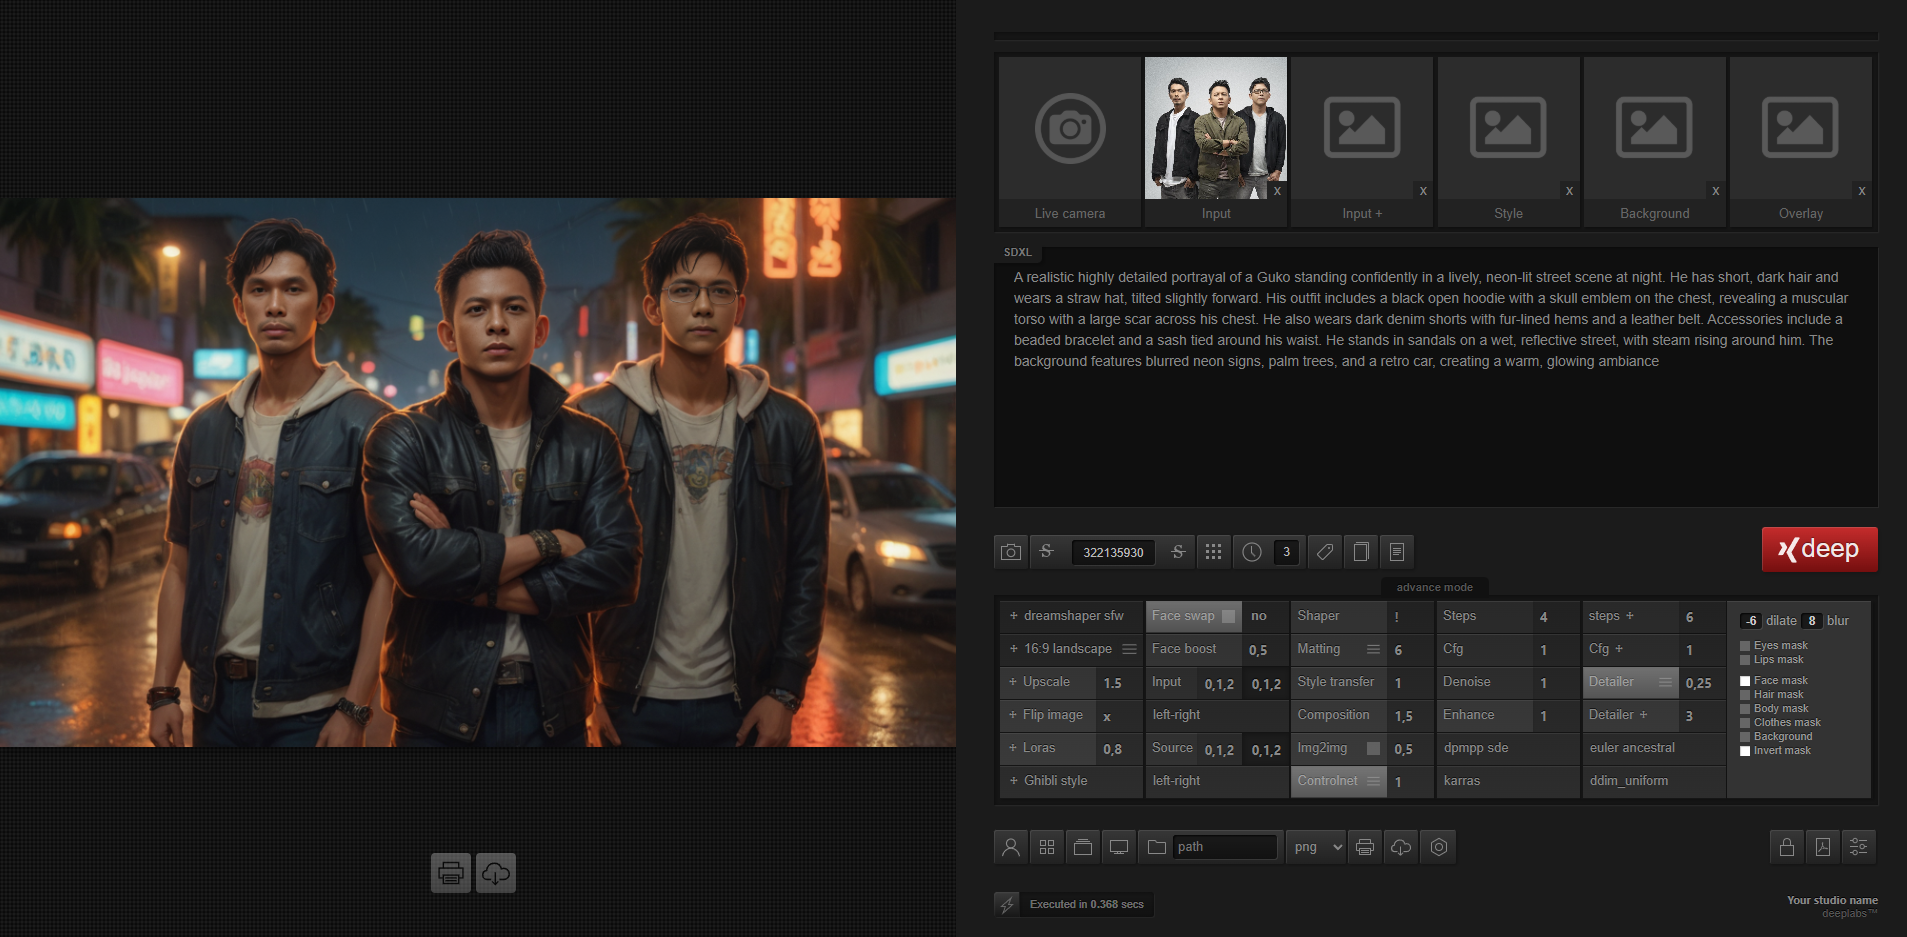The width and height of the screenshot is (1907, 937).
Task: Enable the Hair mask checkbox
Action: point(1745,695)
